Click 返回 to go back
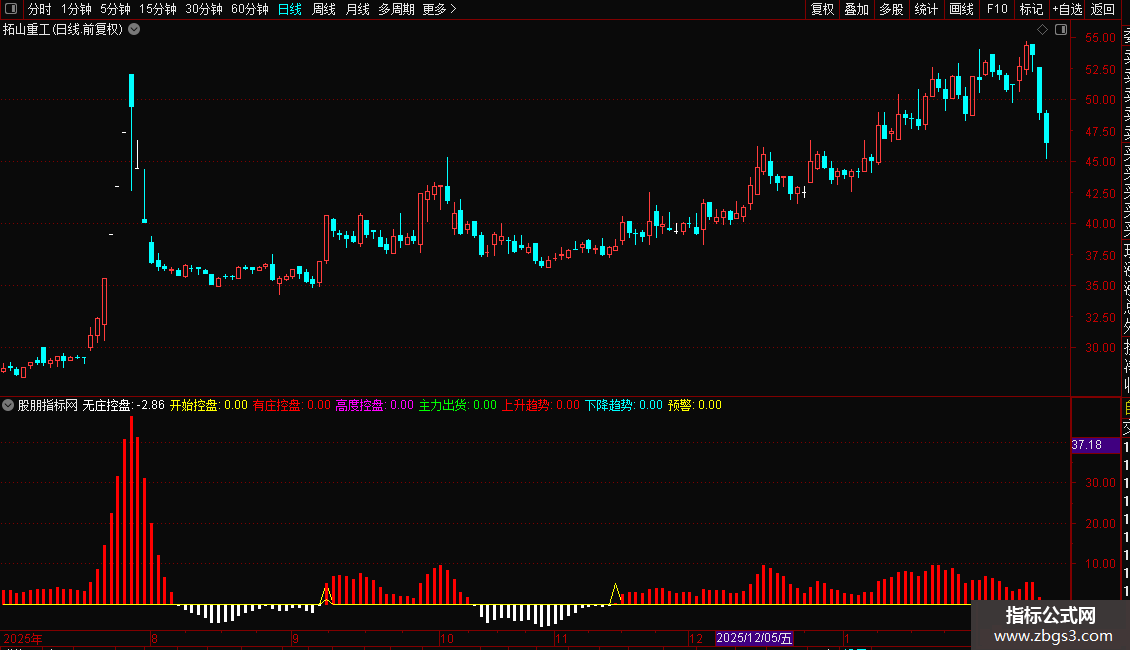The image size is (1130, 650). click(x=1103, y=9)
